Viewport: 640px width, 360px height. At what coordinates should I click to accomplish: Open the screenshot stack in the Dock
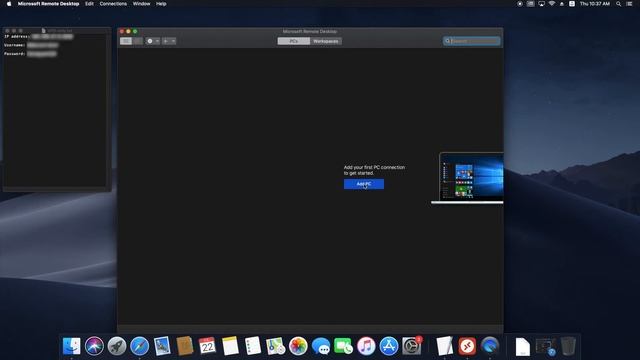(x=545, y=347)
